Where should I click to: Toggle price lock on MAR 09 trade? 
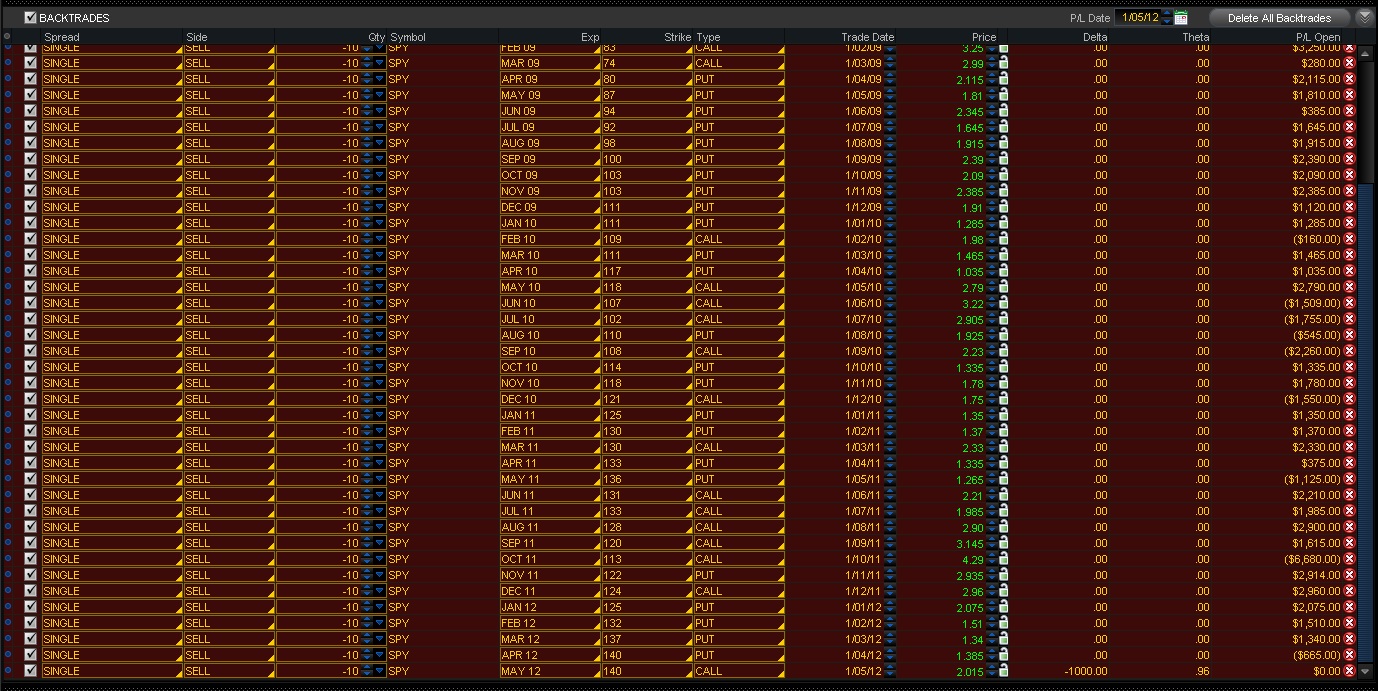[1003, 63]
